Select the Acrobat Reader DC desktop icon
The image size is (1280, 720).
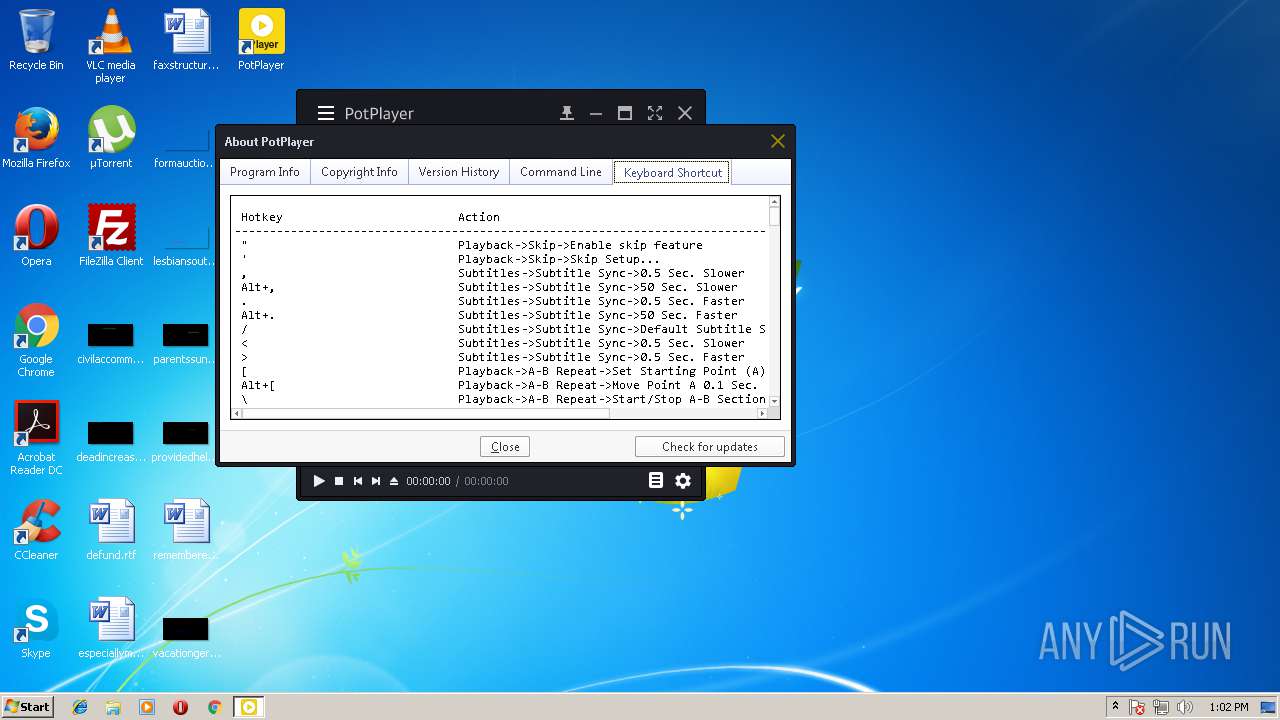tap(36, 438)
